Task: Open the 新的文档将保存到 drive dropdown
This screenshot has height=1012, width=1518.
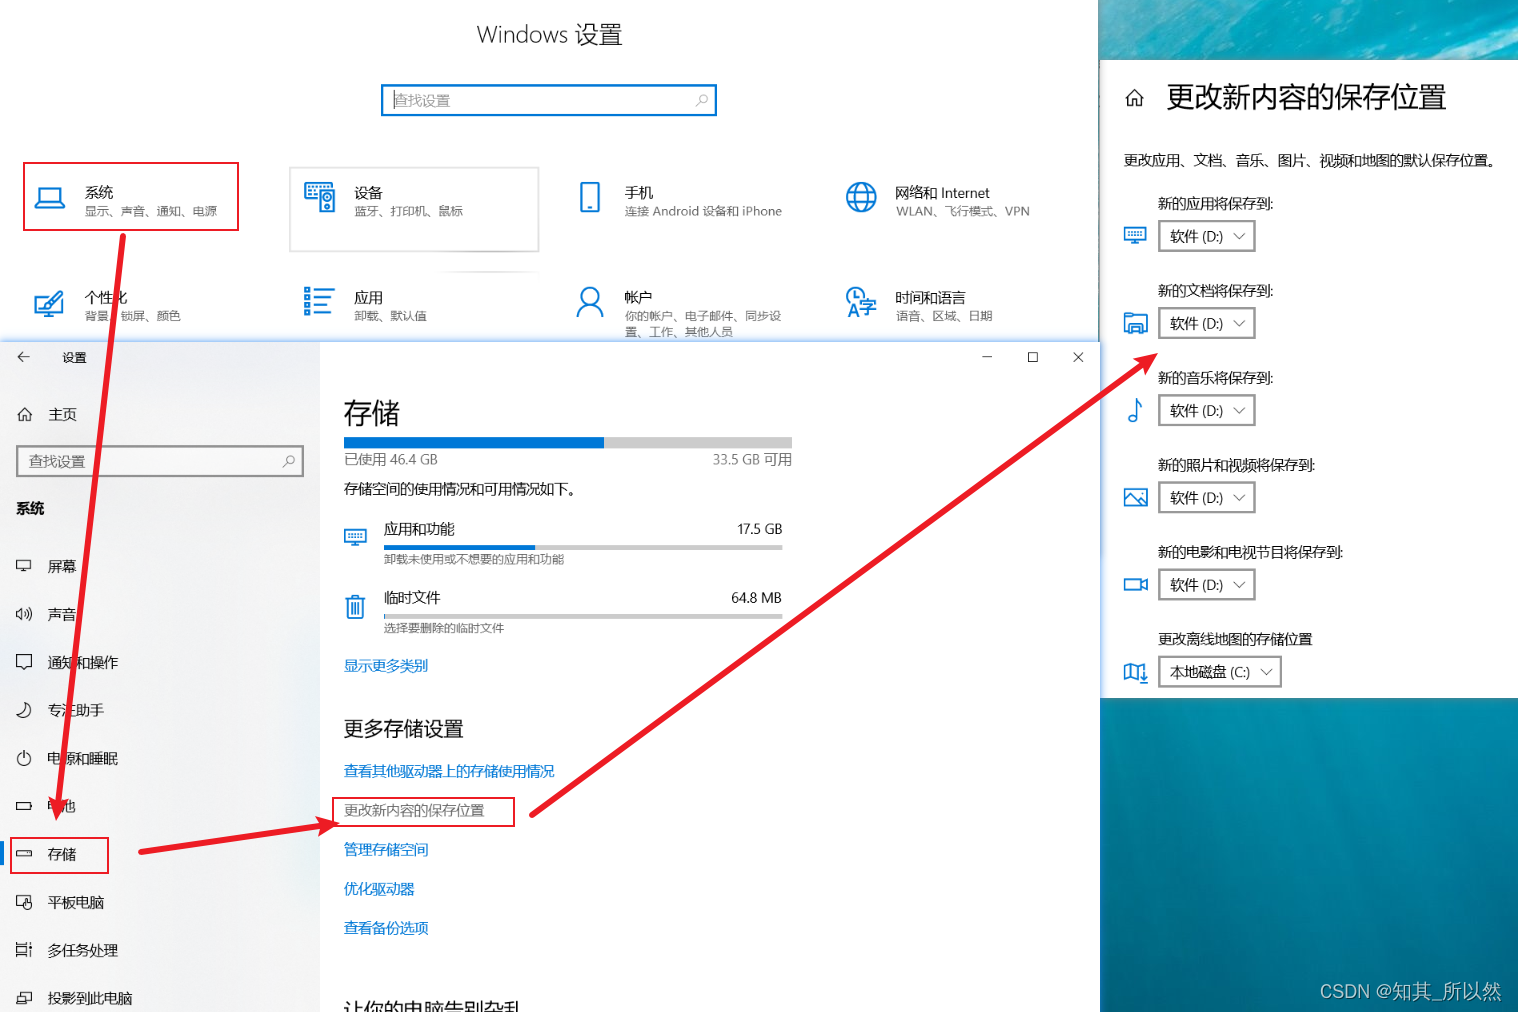Action: pos(1206,323)
